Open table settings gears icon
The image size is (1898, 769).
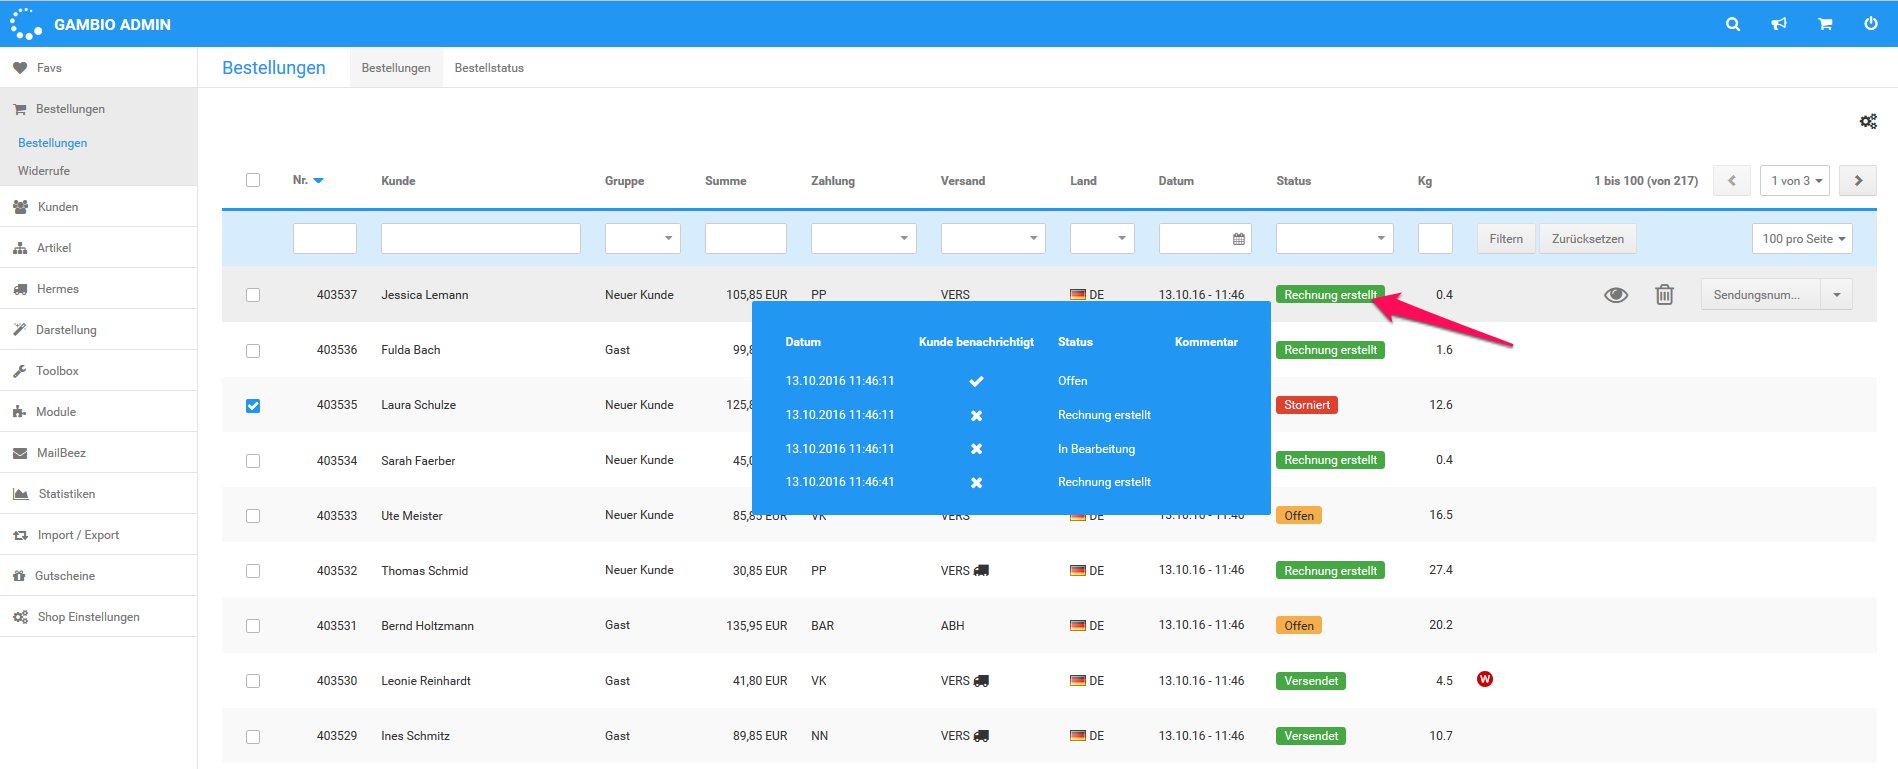(x=1867, y=122)
